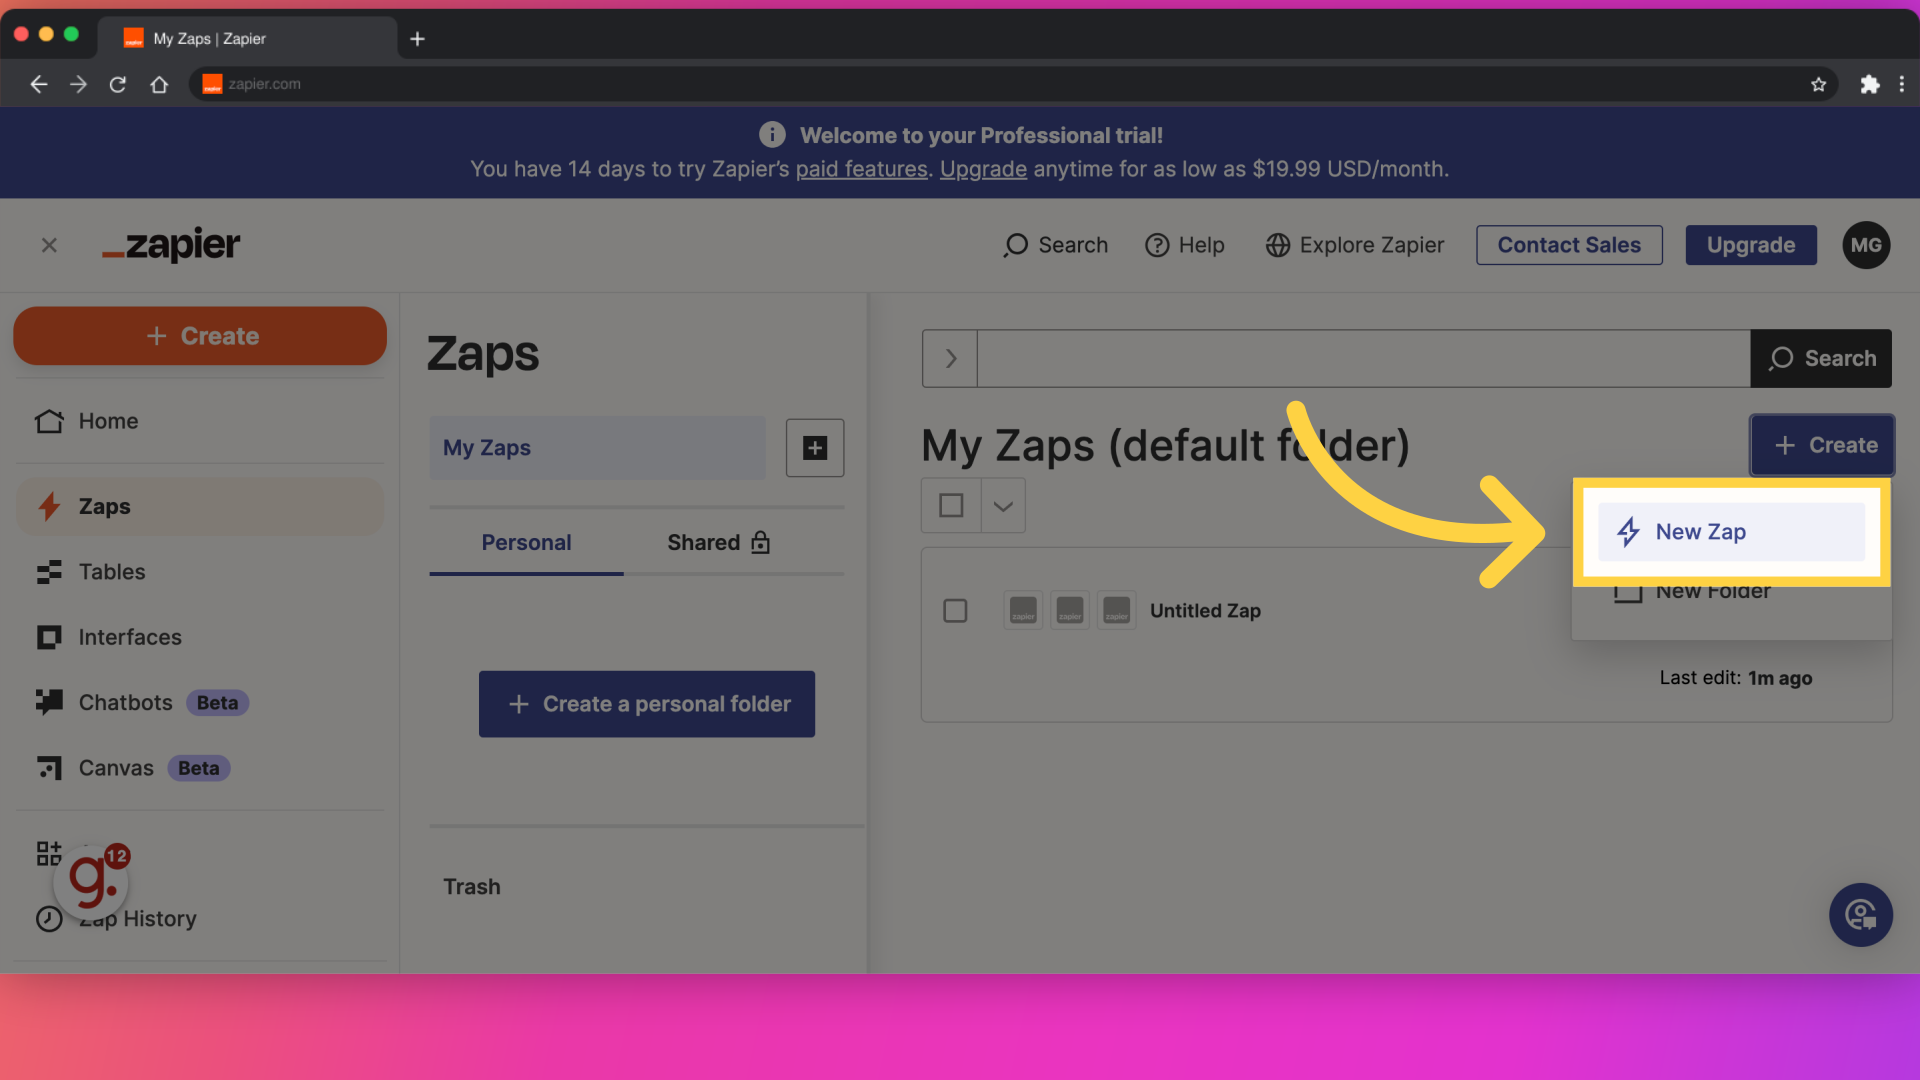Screen dimensions: 1920x1080
Task: Open a new browser tab
Action: click(418, 39)
